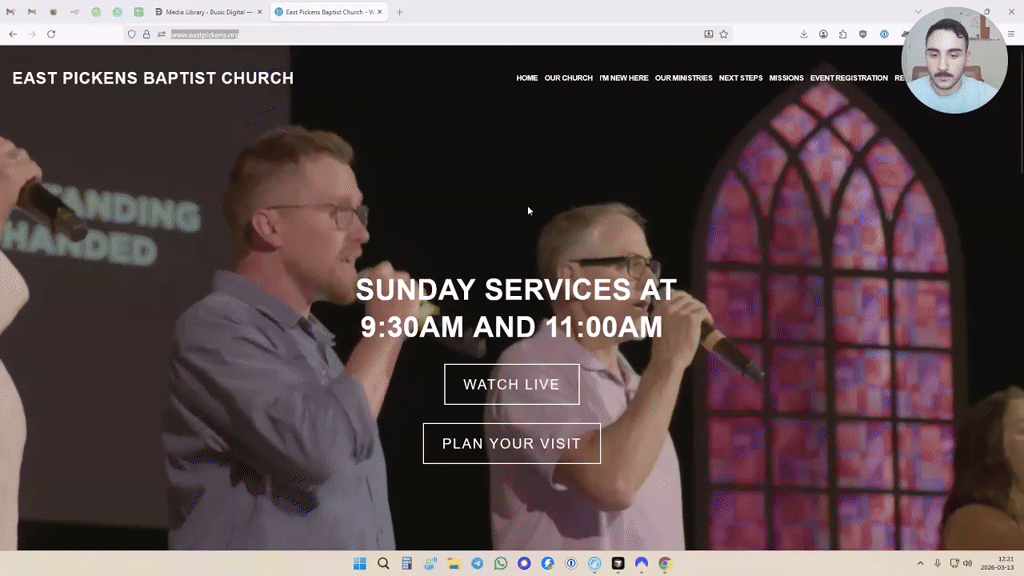Open the HOME nav menu item
Screen dimensions: 1024x576
(527, 78)
